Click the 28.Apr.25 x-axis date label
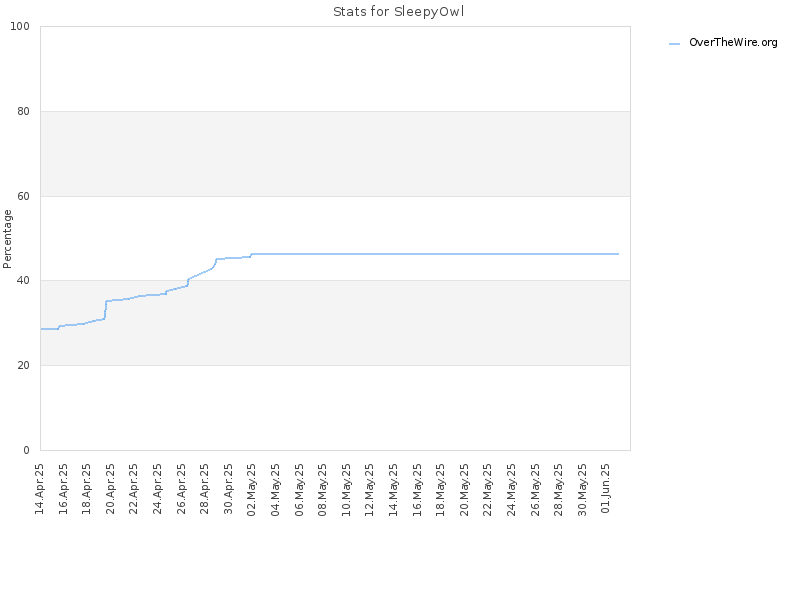 pos(205,489)
